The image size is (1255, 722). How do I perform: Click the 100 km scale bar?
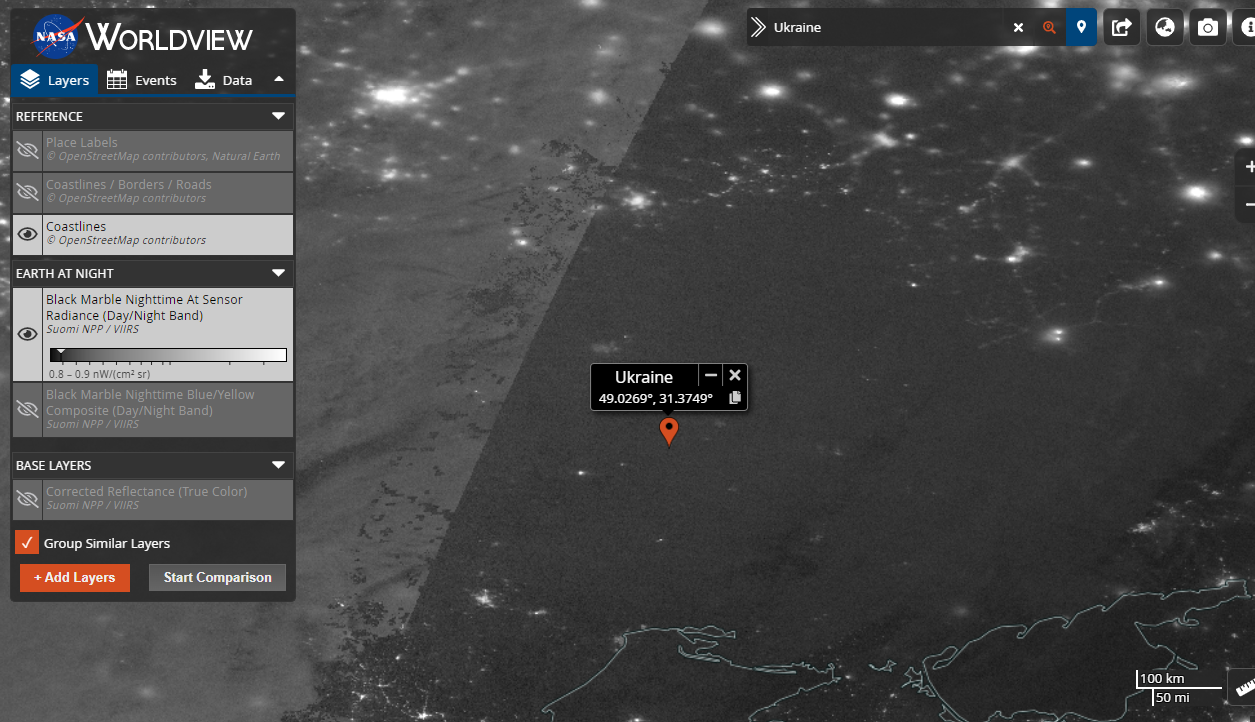click(x=1180, y=680)
